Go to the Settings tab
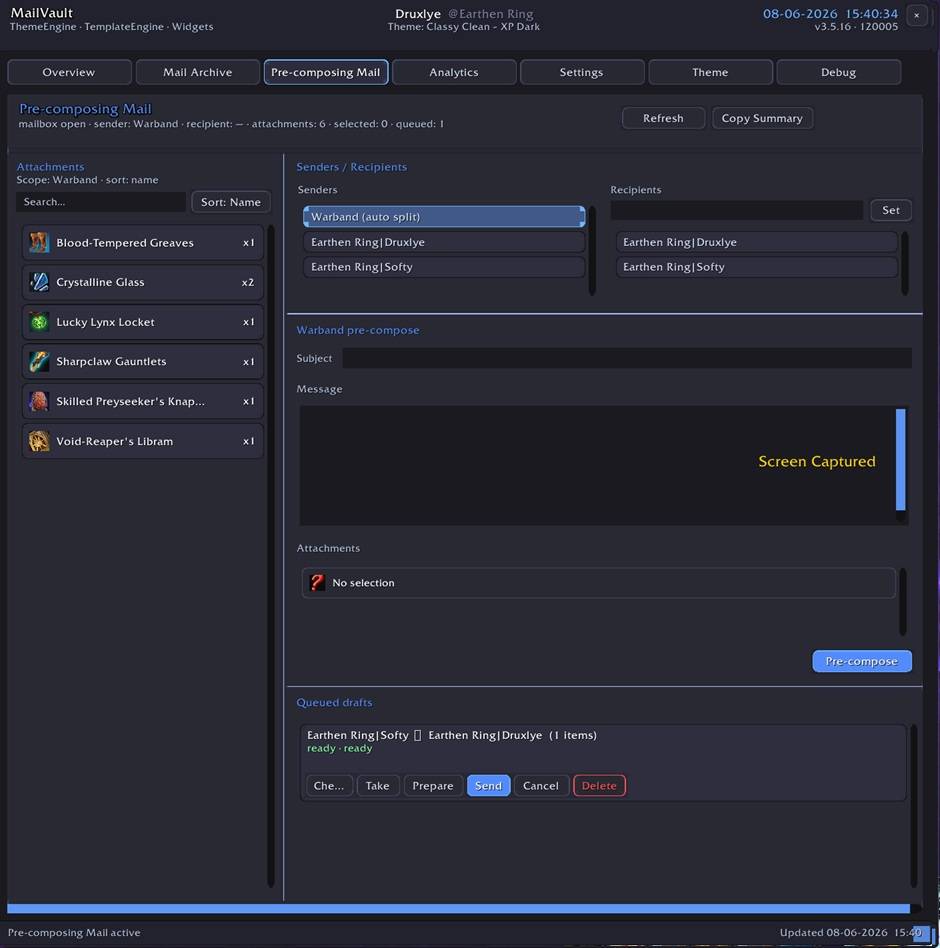Screen dimensions: 940x948 click(582, 72)
